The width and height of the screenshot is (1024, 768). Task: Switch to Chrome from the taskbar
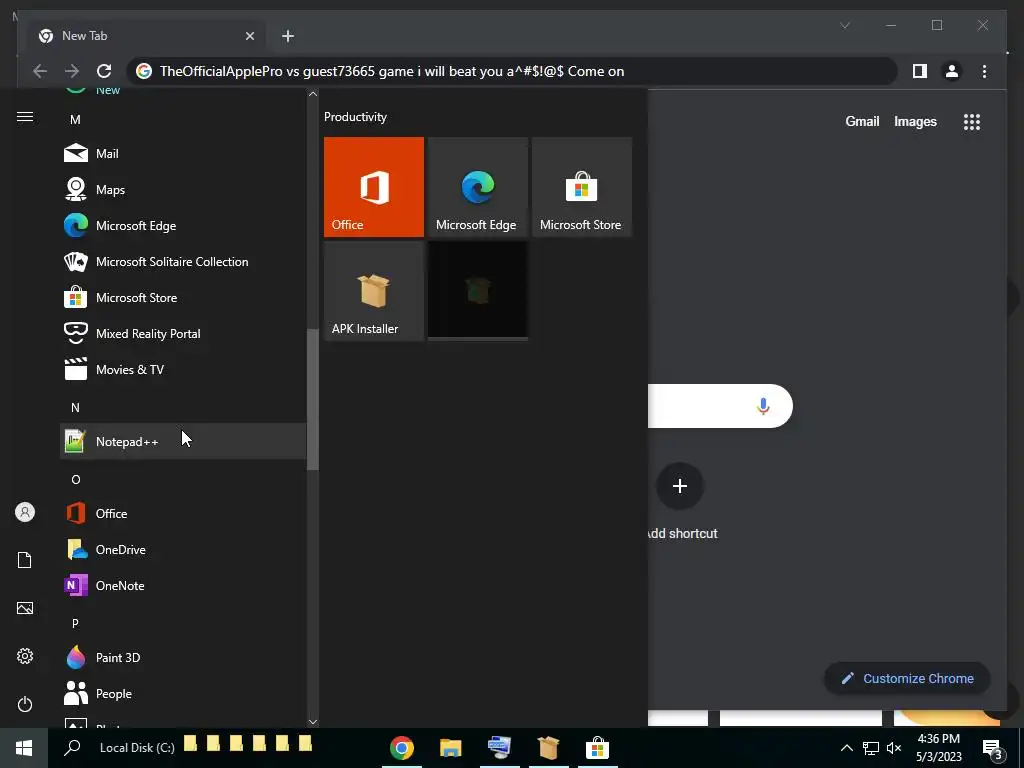[402, 748]
